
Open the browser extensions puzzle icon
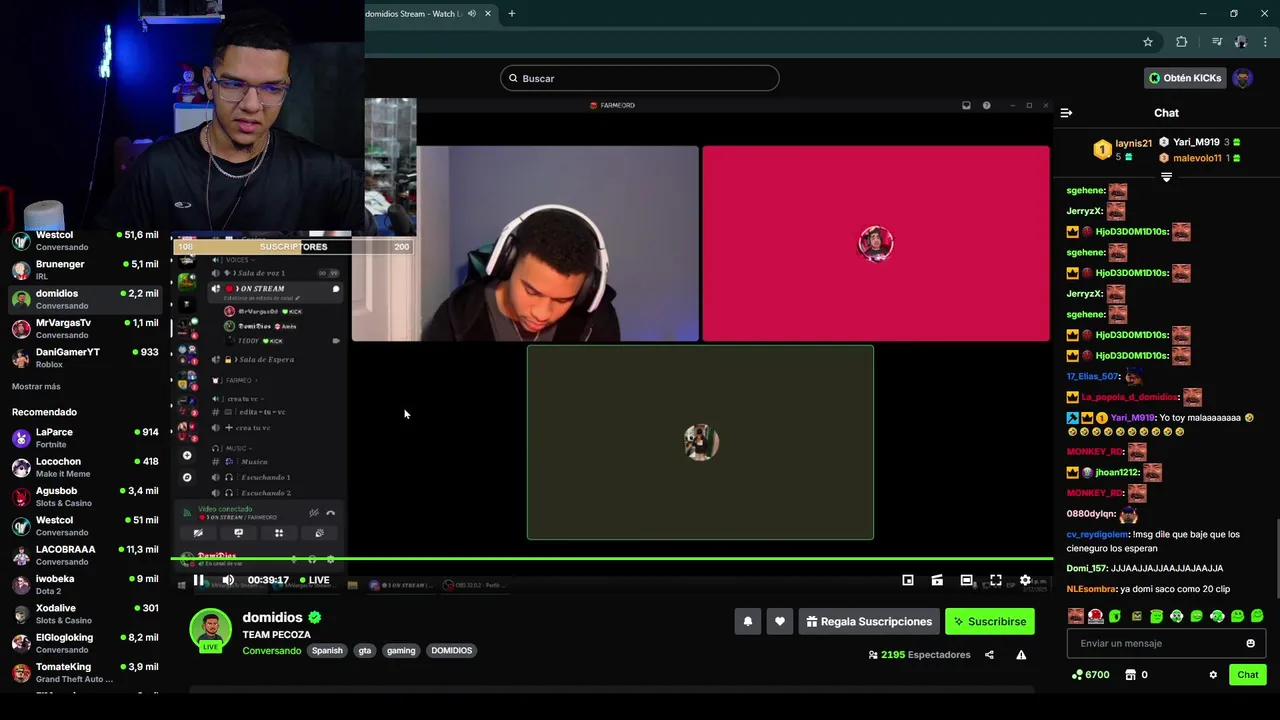[x=1182, y=42]
